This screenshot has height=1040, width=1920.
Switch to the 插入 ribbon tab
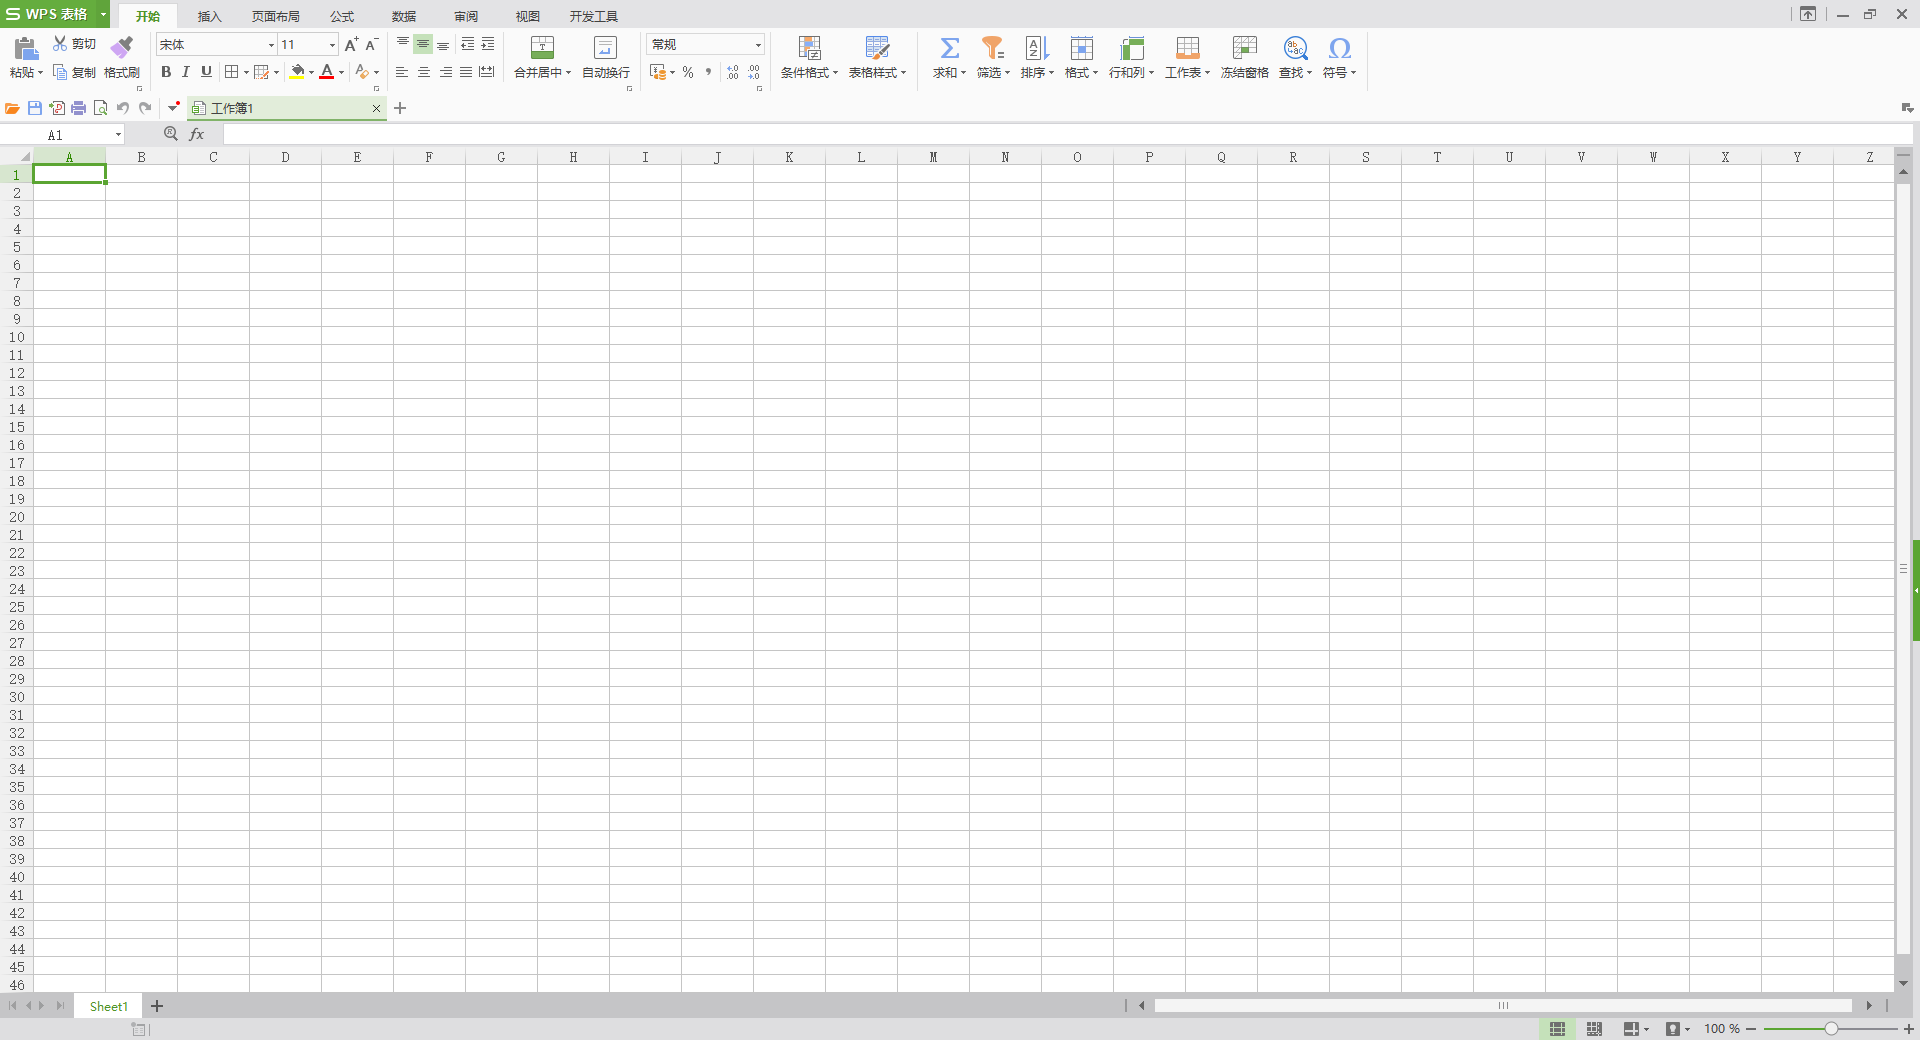point(209,16)
